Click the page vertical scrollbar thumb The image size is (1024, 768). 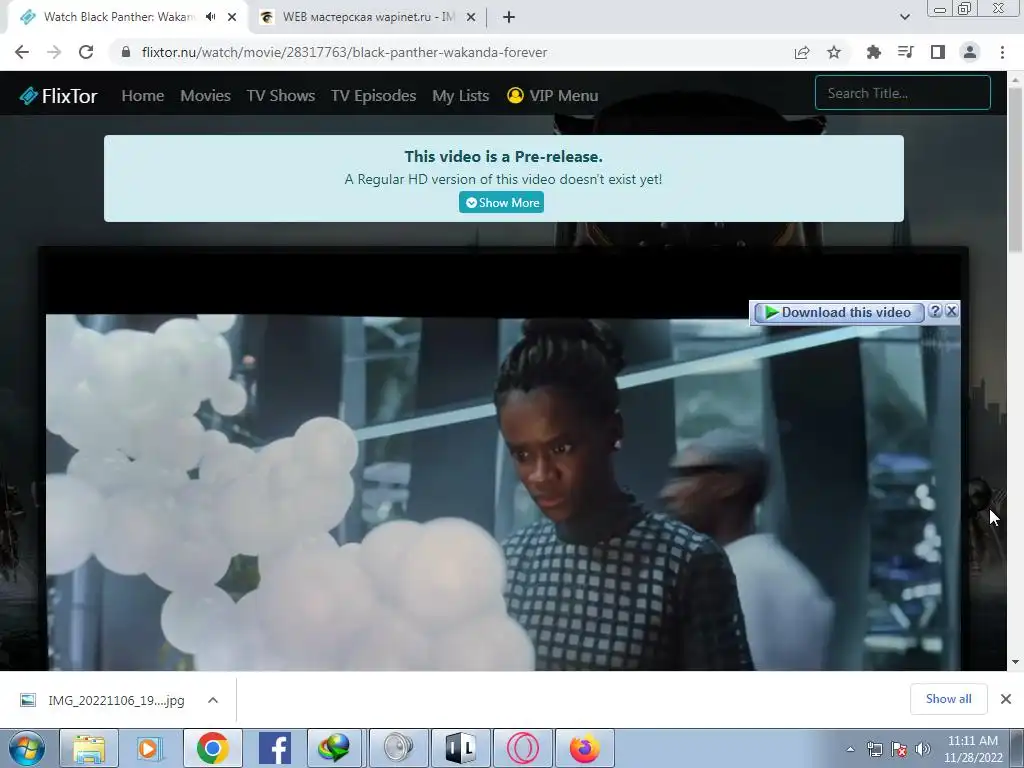click(x=1015, y=169)
